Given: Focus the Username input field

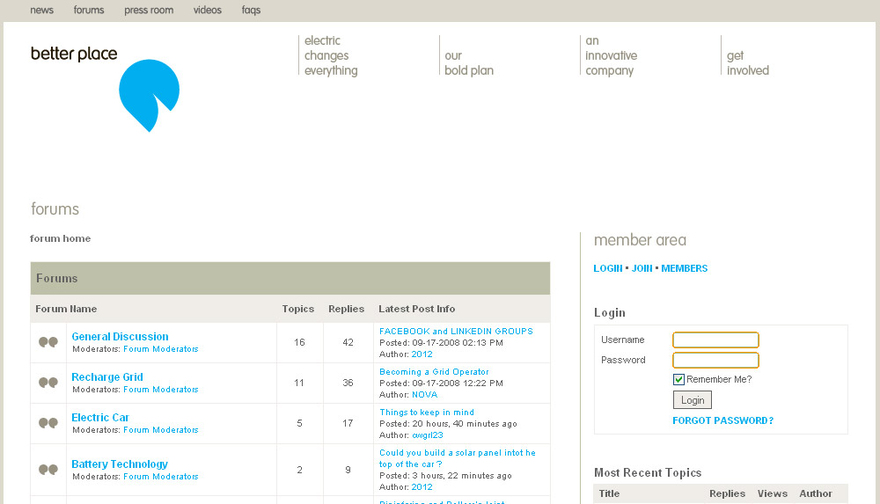Looking at the screenshot, I should click(x=716, y=340).
